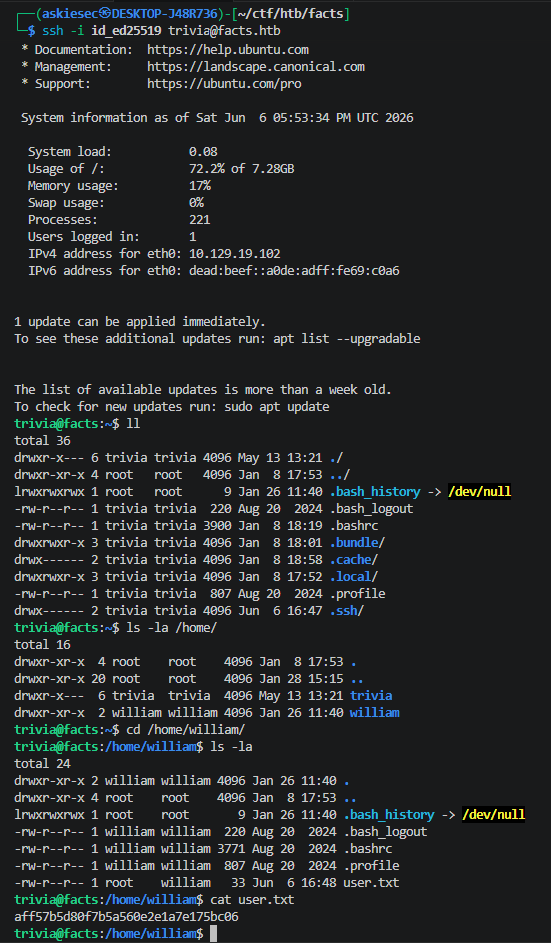Viewport: 551px width, 943px height.
Task: Select the .bundle/ directory entry
Action: [x=357, y=542]
